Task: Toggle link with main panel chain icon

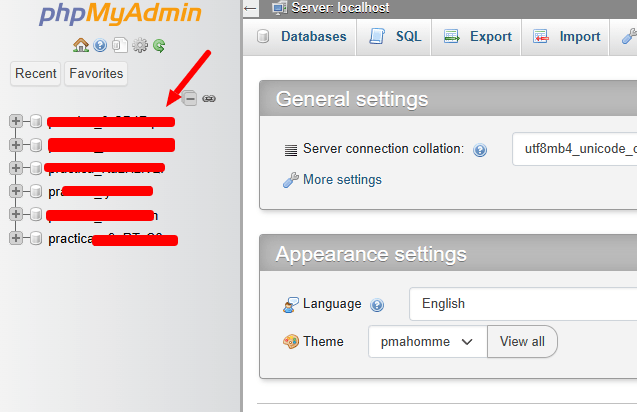Action: point(209,98)
